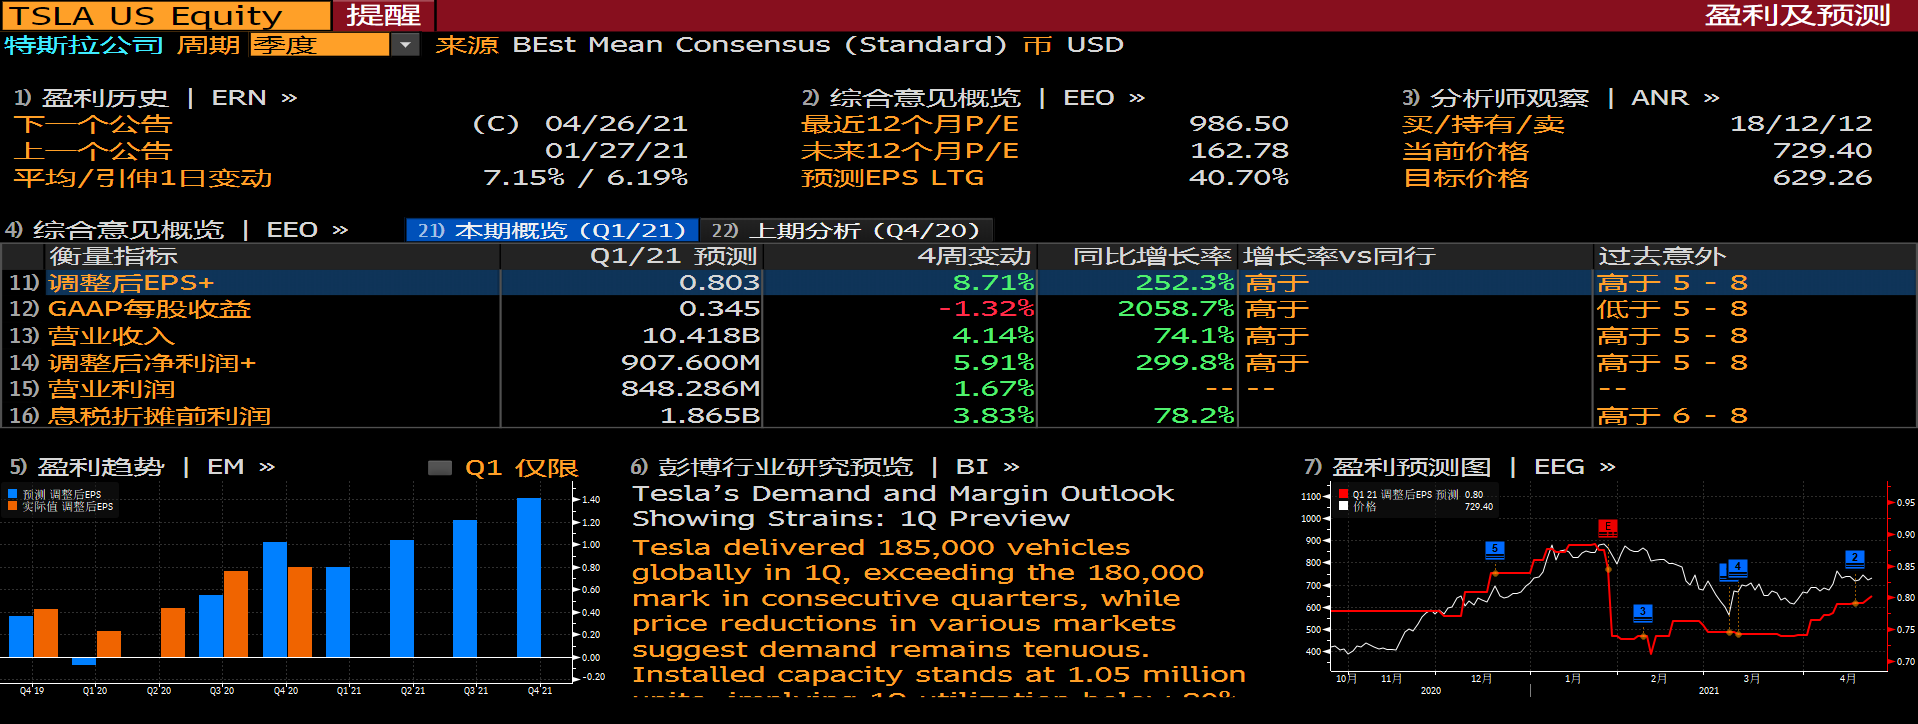Select row 14) 调整后净利润+
This screenshot has height=724, width=1918.
958,362
